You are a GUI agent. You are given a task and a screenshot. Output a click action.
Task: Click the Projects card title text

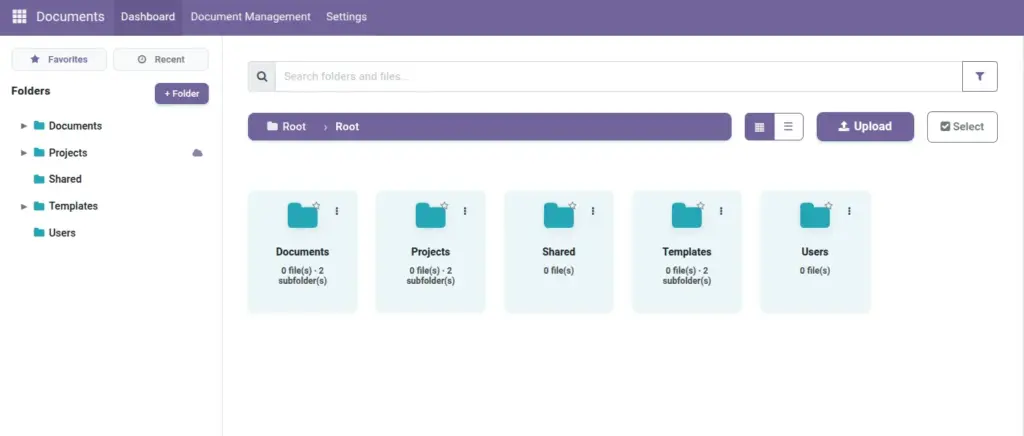pyautogui.click(x=430, y=252)
